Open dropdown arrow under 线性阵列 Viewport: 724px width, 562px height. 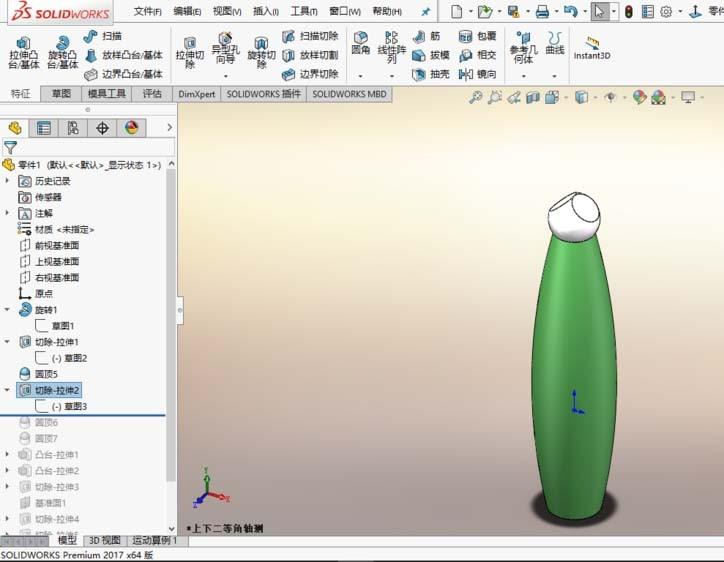tap(392, 76)
